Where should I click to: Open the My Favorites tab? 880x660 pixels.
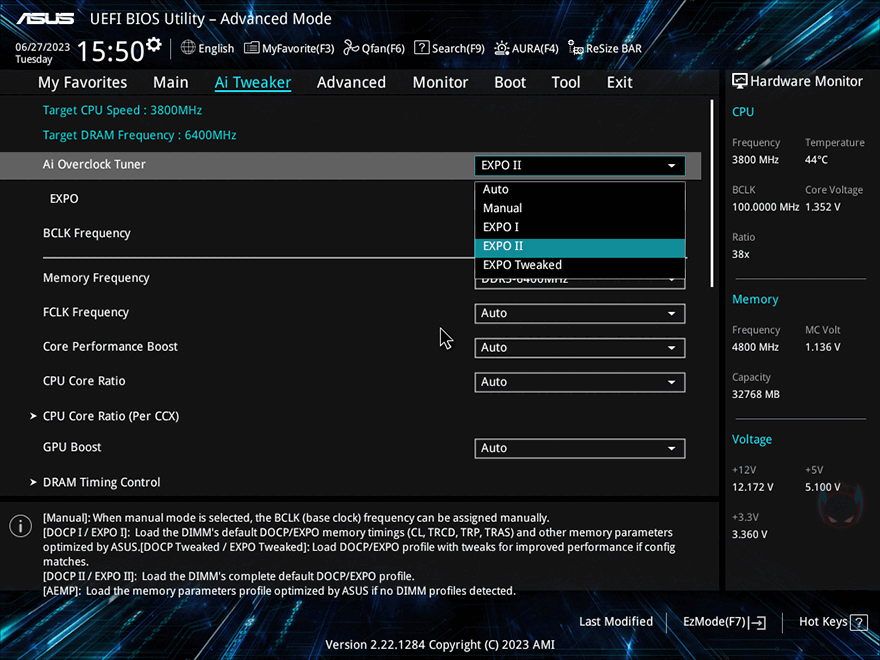pyautogui.click(x=82, y=82)
